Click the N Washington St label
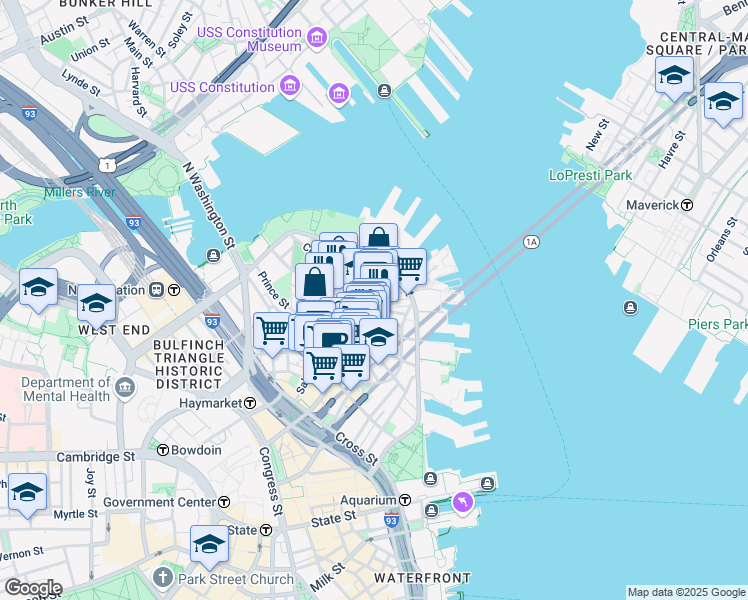This screenshot has height=600, width=748. [209, 205]
